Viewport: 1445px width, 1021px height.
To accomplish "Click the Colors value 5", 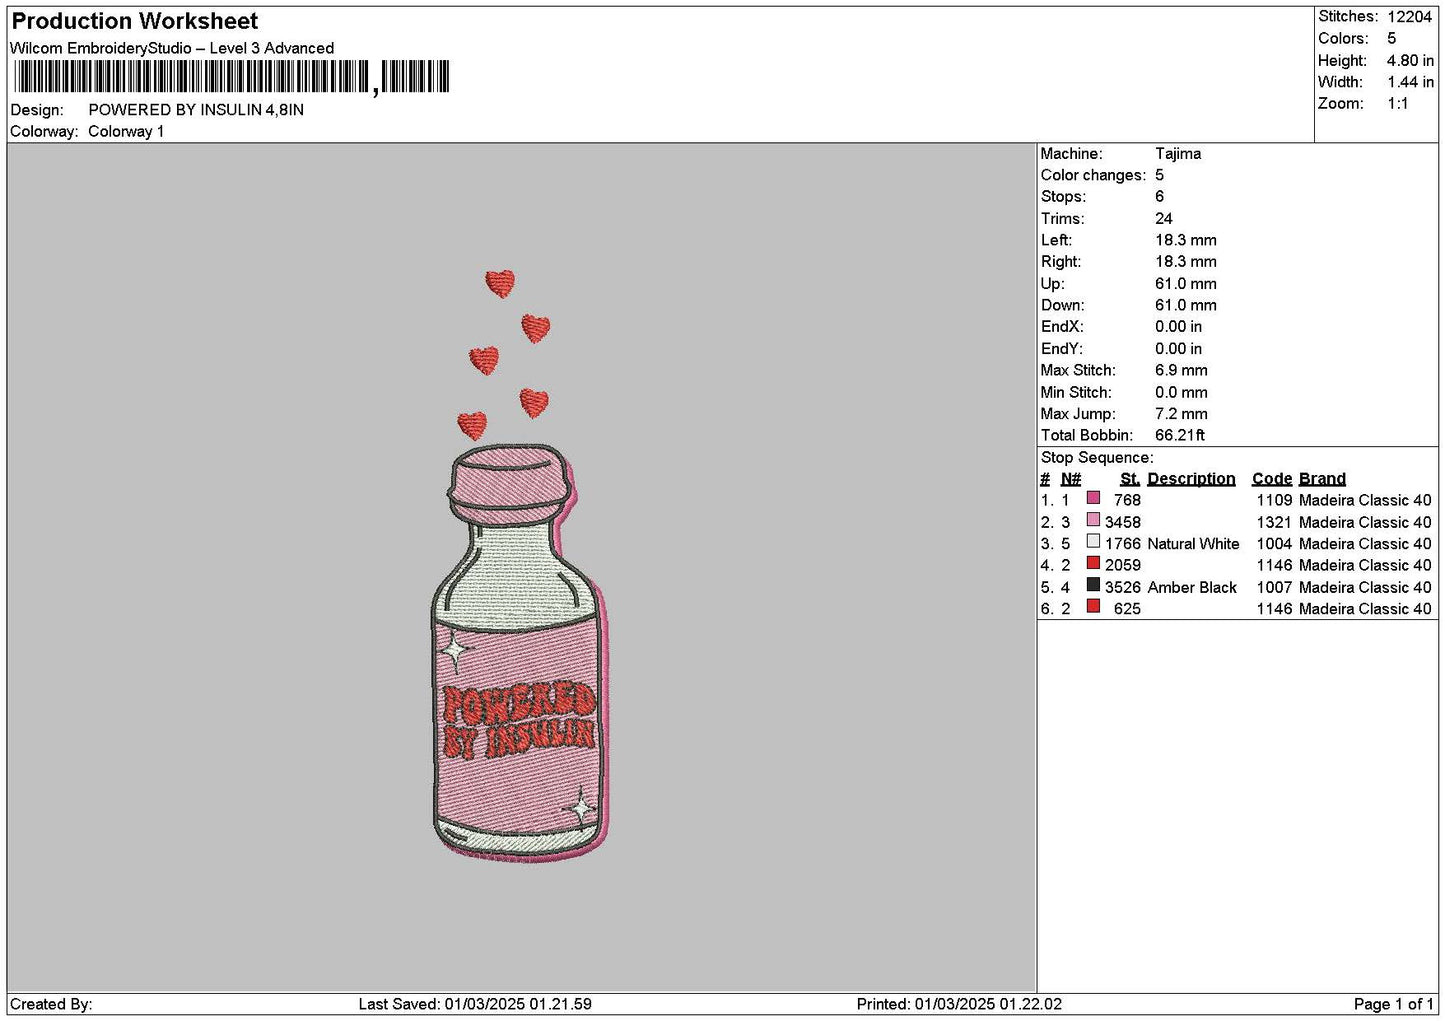I will [1391, 39].
